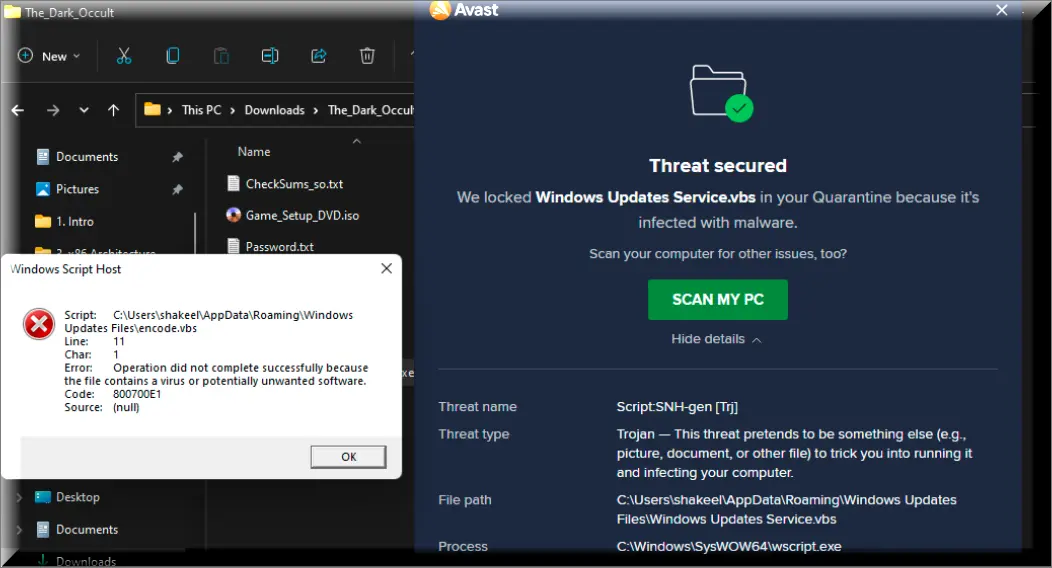The height and width of the screenshot is (568, 1052).
Task: Sort files by the Name column header
Action: click(254, 152)
